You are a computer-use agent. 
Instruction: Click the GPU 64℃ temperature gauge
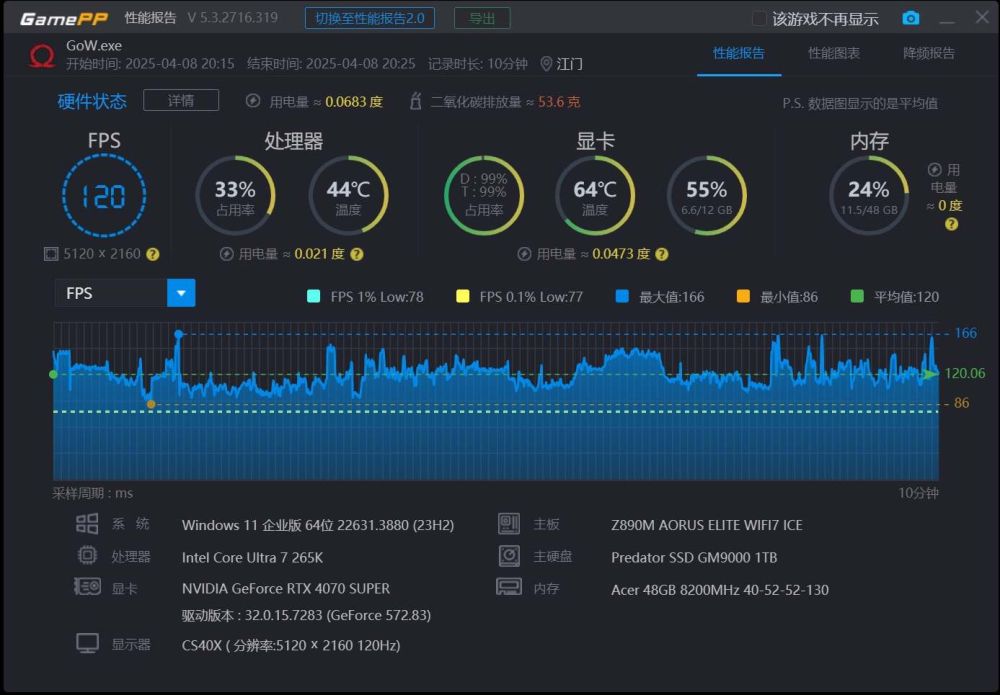[x=595, y=195]
